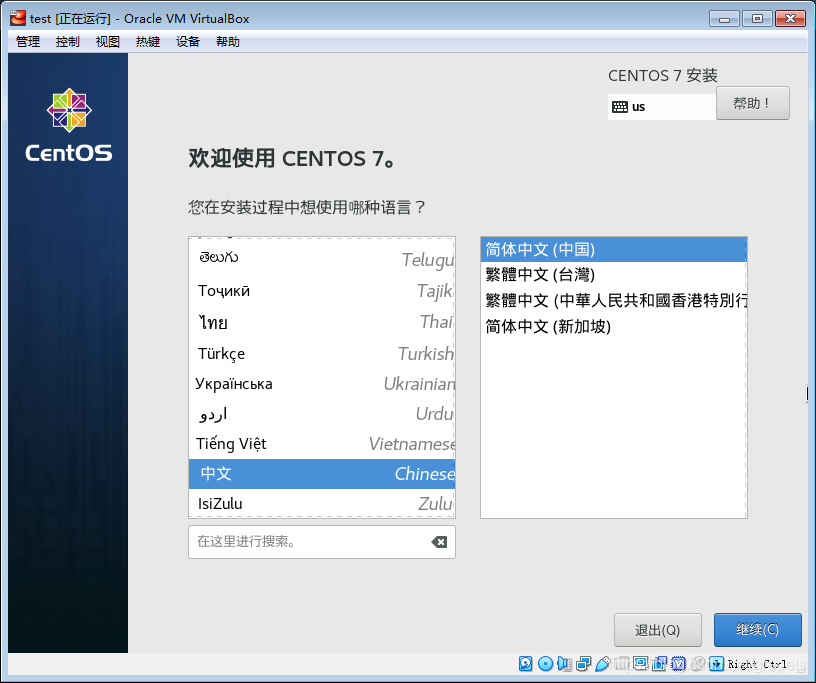Select IsiZulu Zulu language row
This screenshot has height=683, width=816.
(322, 503)
